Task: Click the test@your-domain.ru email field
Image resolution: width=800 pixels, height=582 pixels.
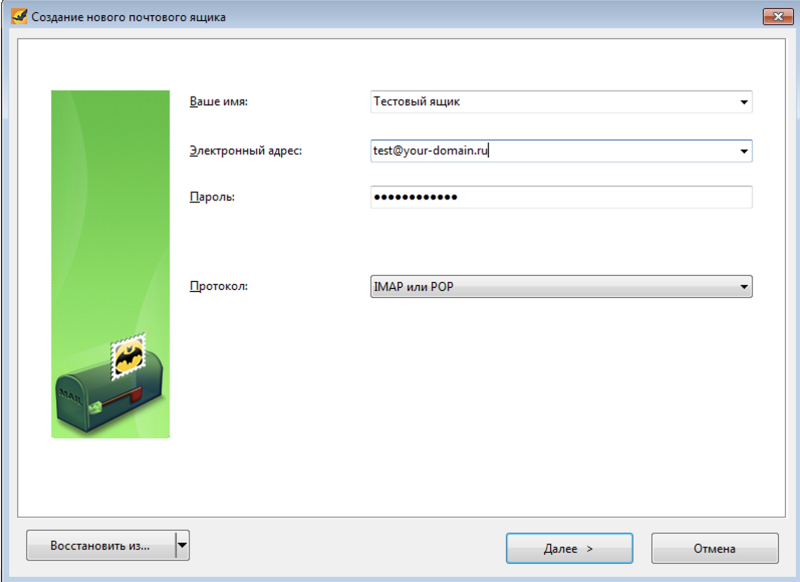Action: point(550,151)
